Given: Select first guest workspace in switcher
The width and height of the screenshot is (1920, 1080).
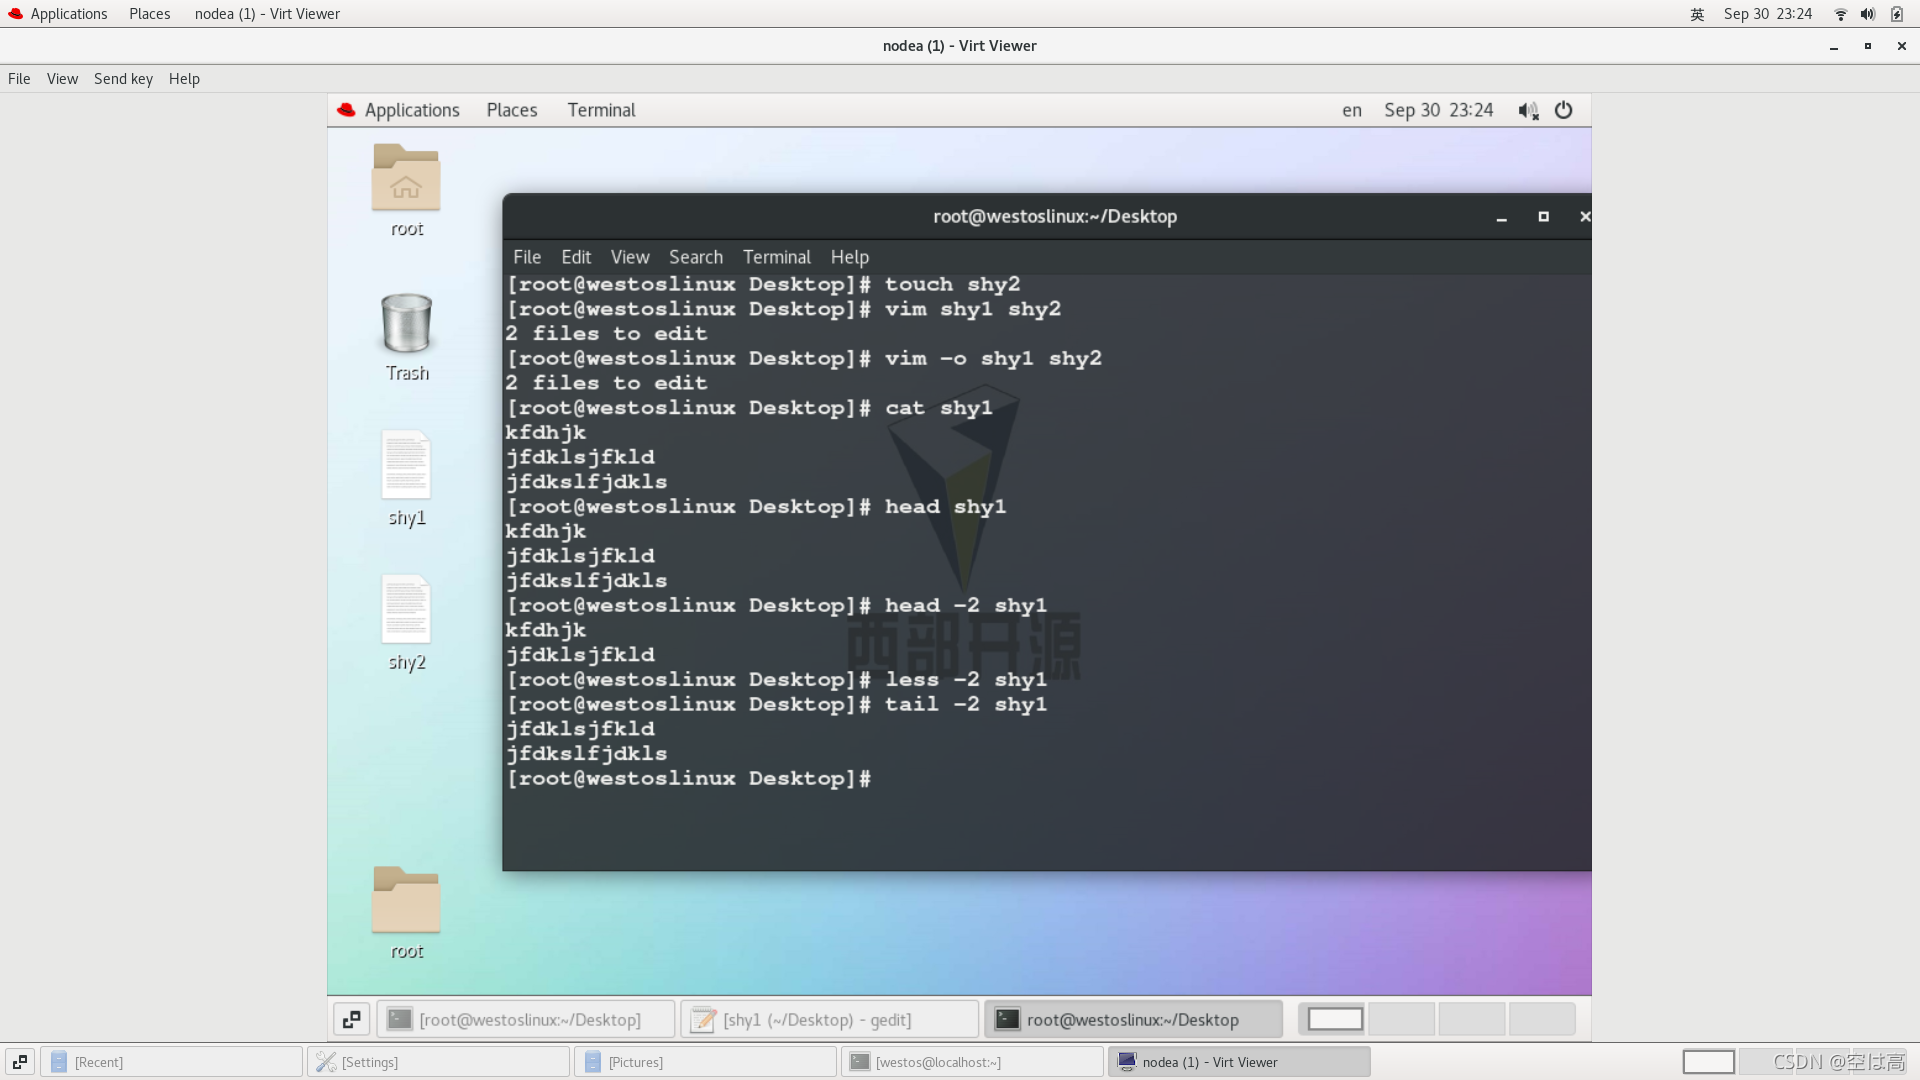Looking at the screenshot, I should click(x=1335, y=1019).
